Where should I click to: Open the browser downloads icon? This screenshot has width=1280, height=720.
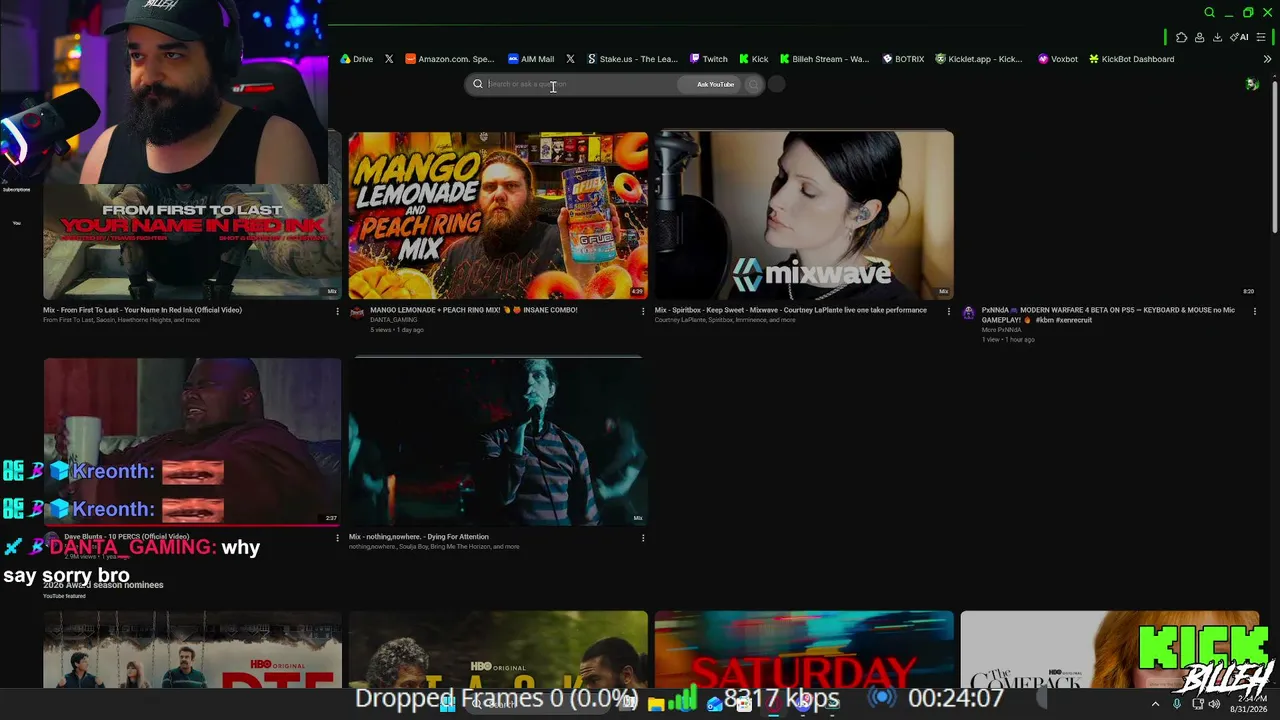click(x=1217, y=37)
